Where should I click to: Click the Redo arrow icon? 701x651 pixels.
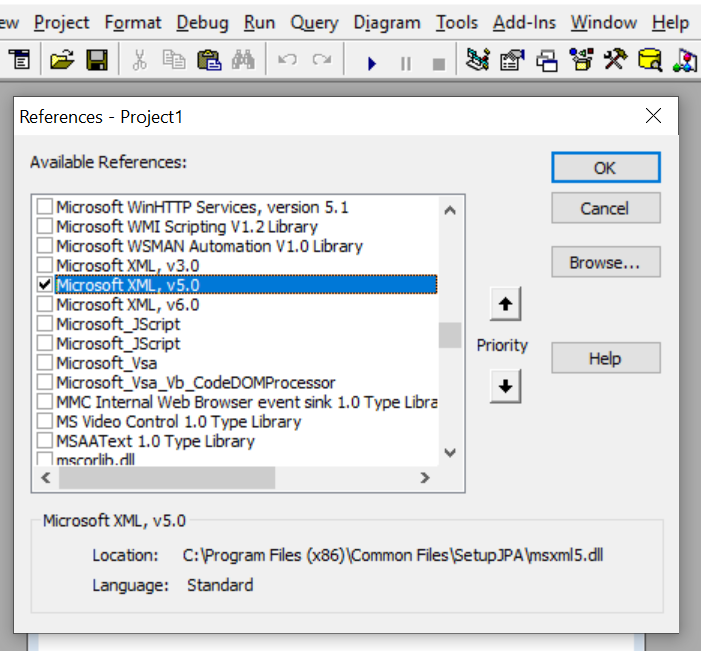322,59
